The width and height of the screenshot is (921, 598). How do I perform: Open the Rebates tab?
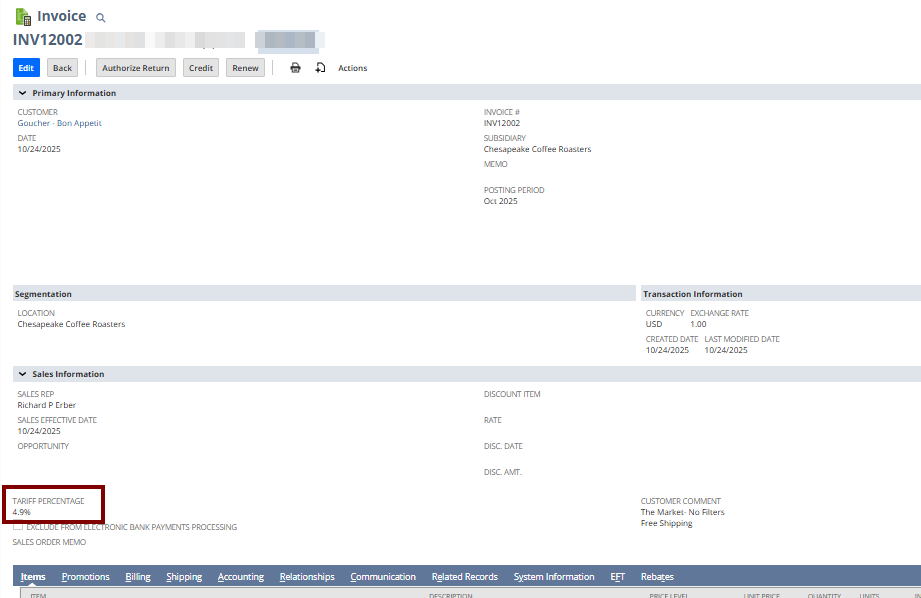pos(657,577)
